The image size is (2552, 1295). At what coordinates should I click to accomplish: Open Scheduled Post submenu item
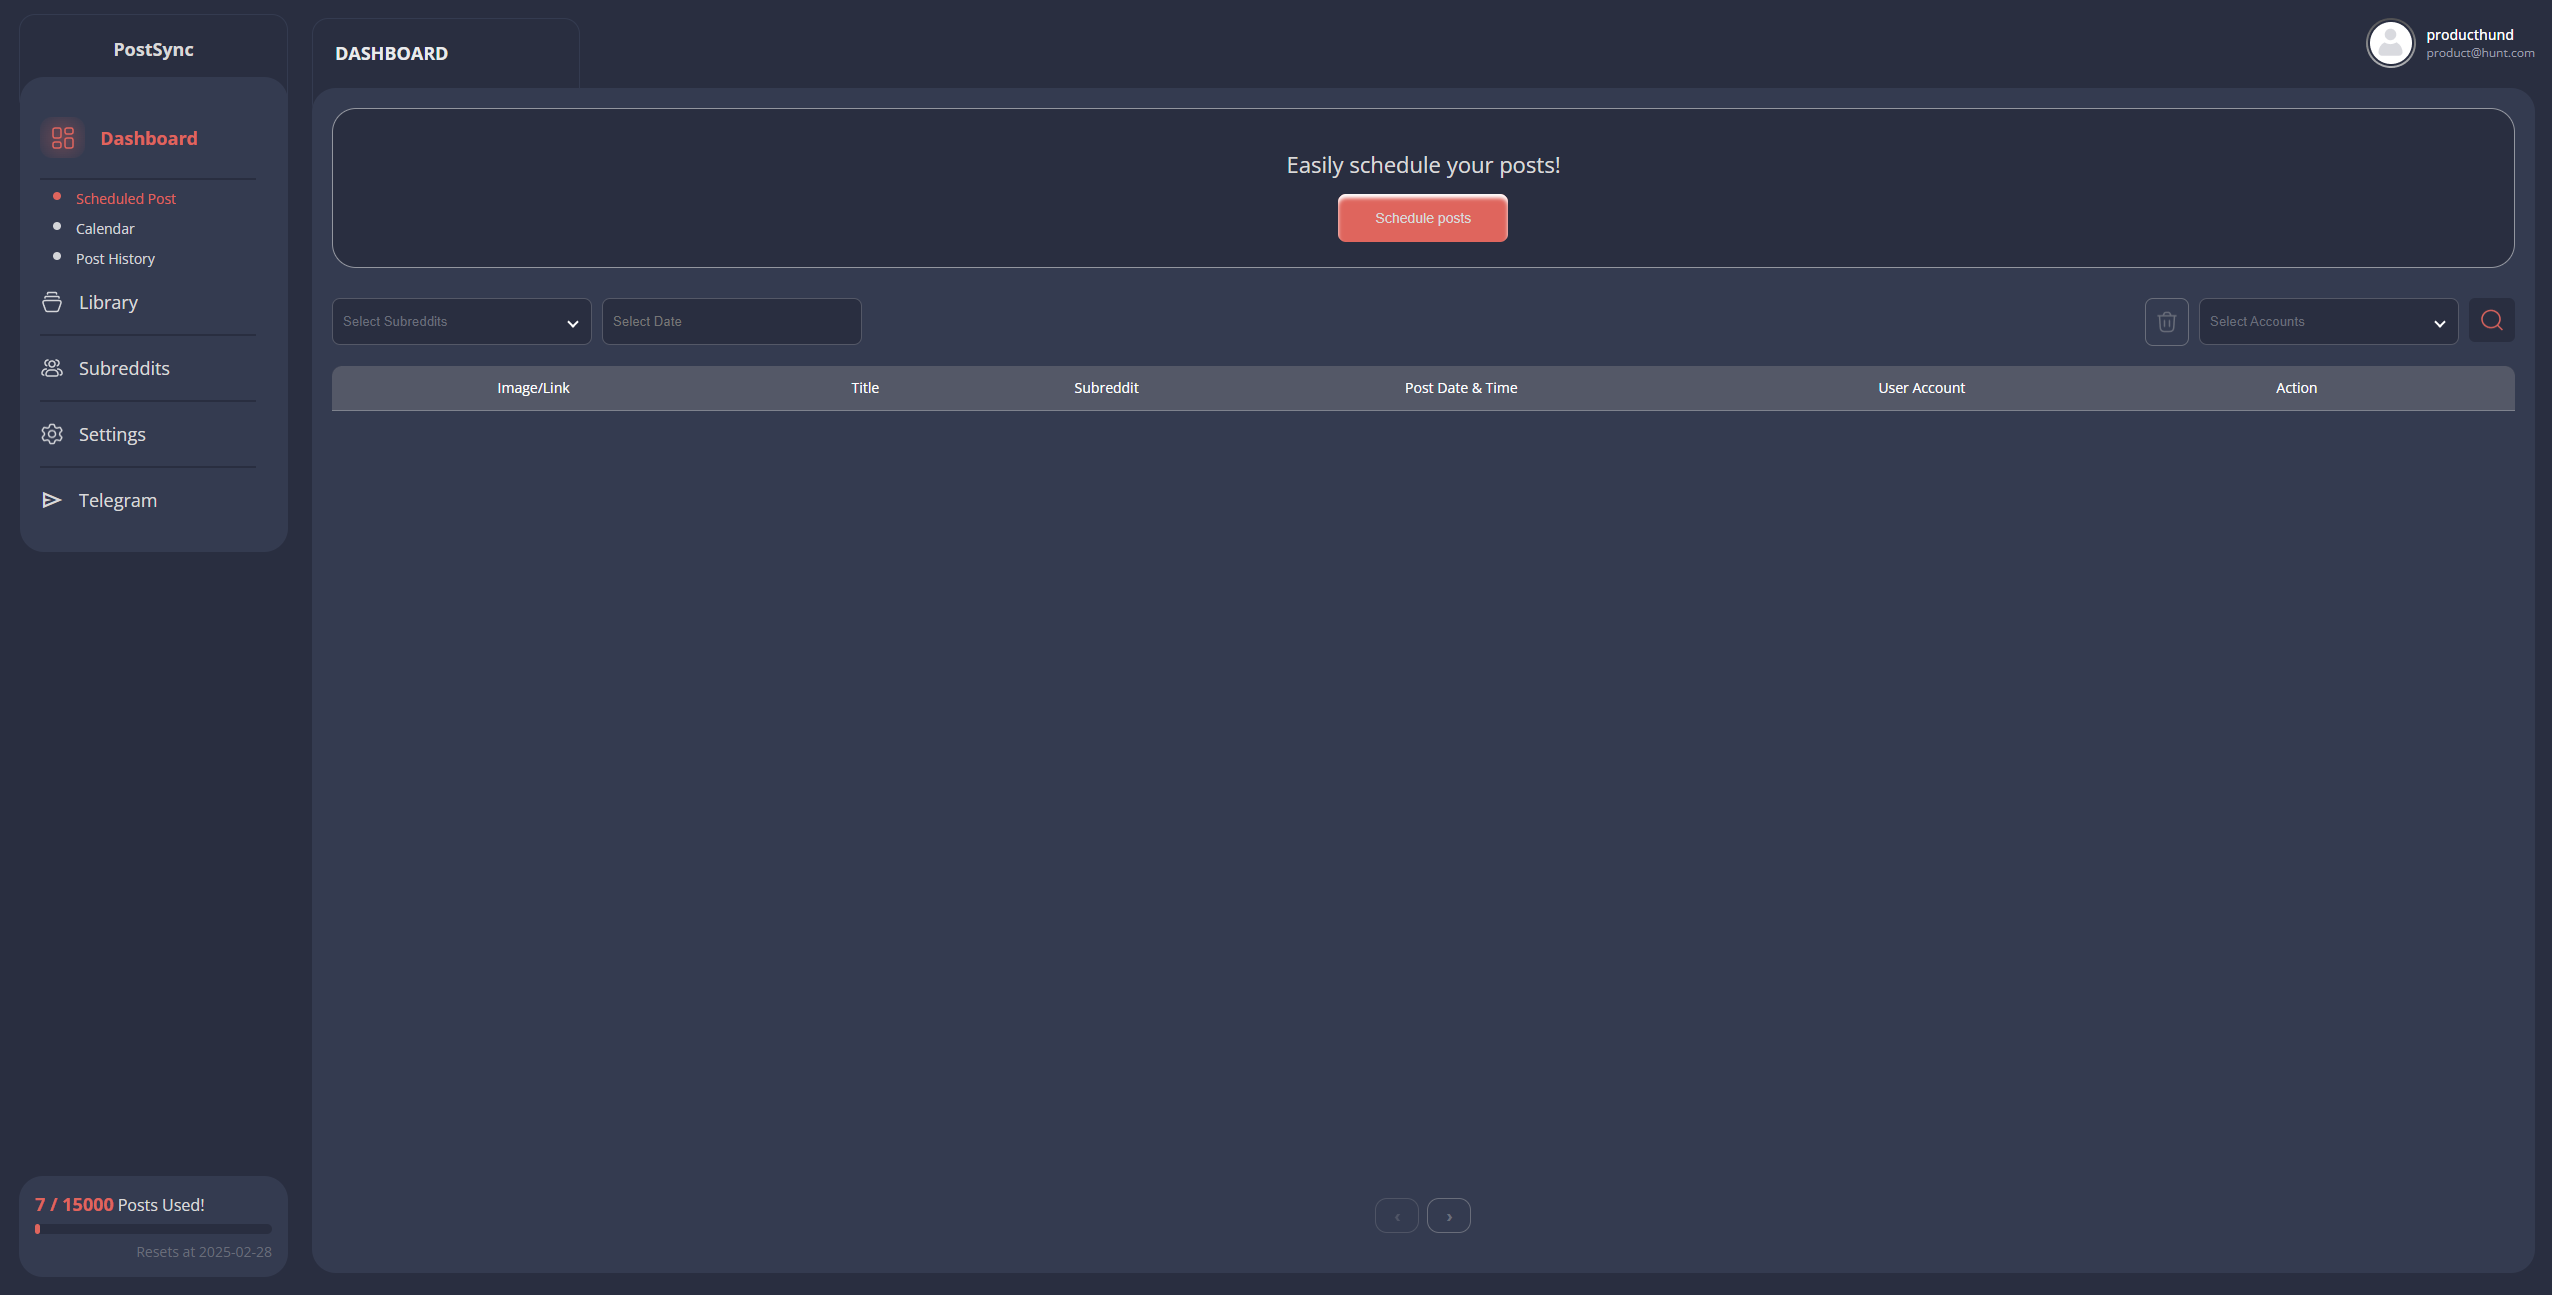click(x=125, y=199)
